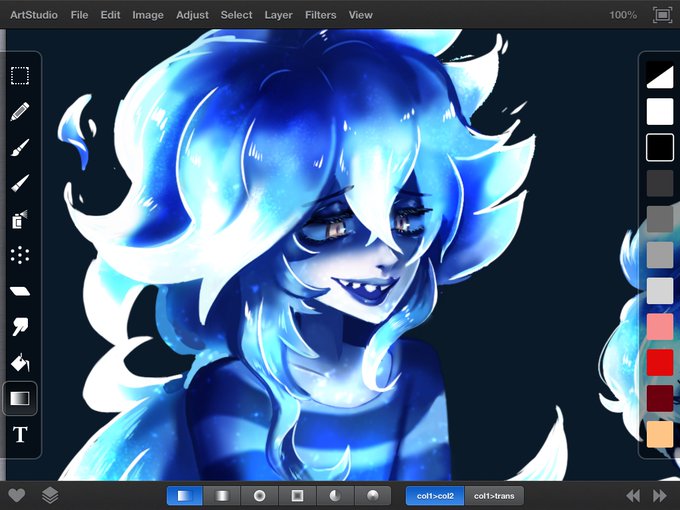The width and height of the screenshot is (680, 510).
Task: Pick the peach orange swatch
Action: [660, 434]
